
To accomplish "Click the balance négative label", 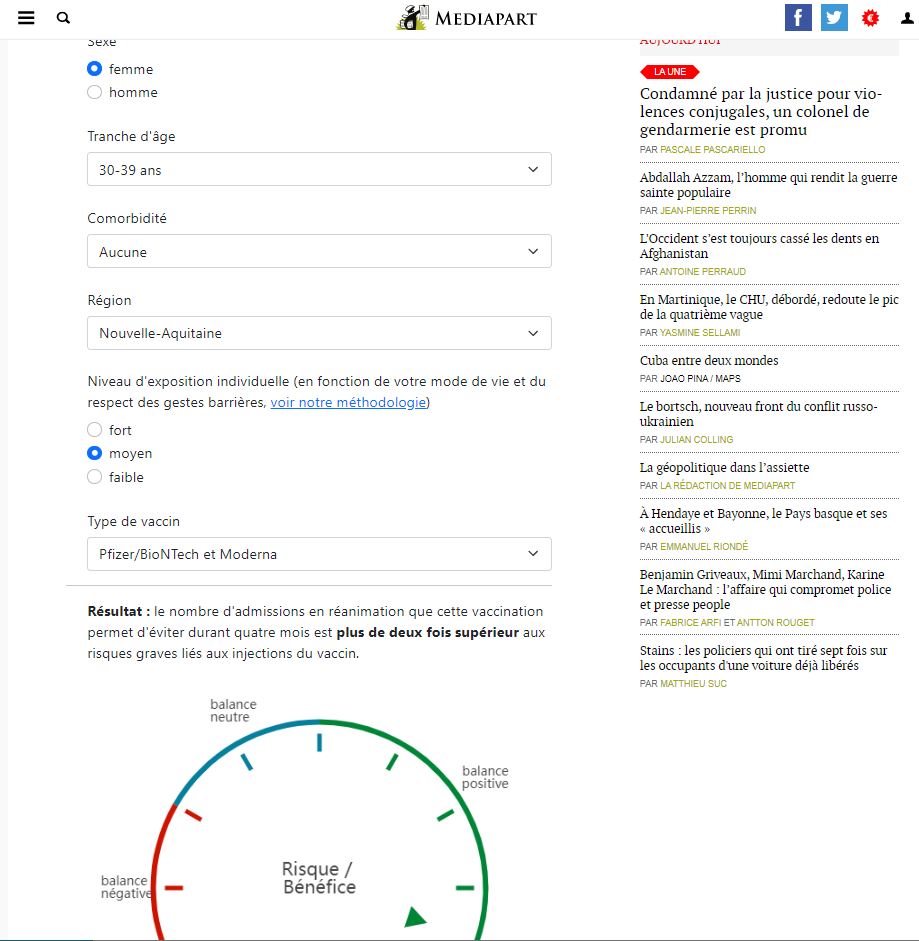I will [x=126, y=887].
